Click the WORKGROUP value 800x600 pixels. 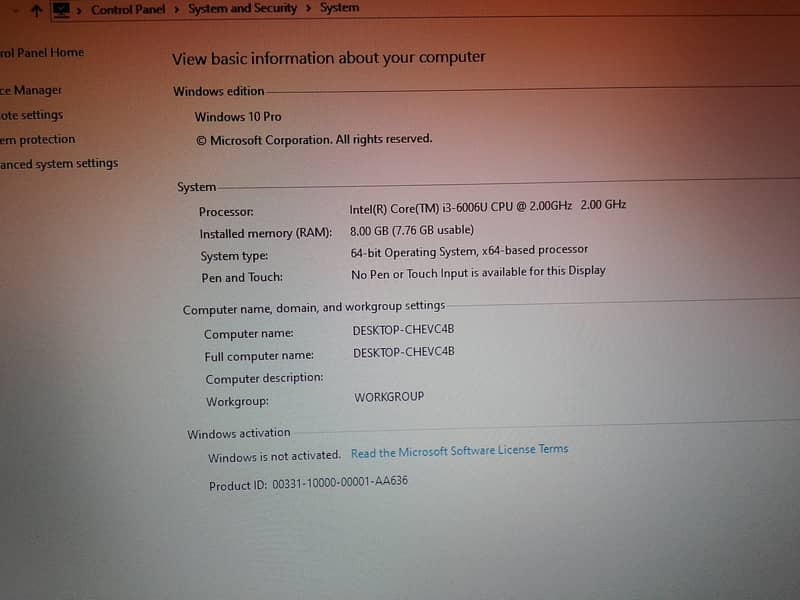click(x=389, y=397)
